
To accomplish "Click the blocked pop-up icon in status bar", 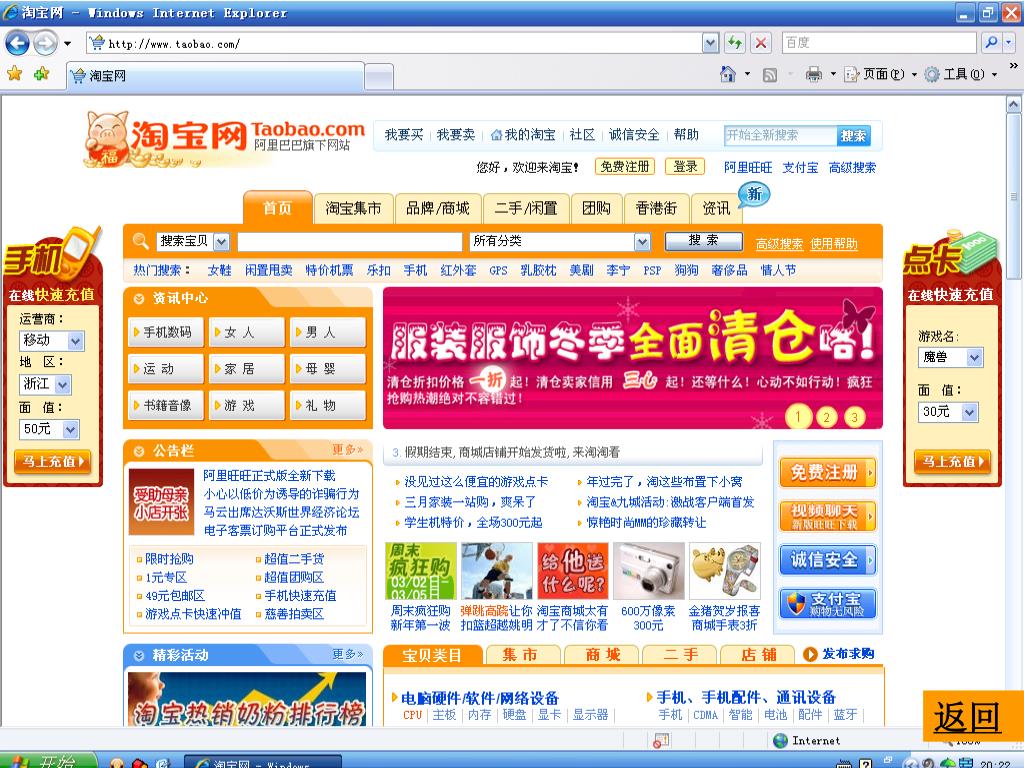I will coord(662,741).
